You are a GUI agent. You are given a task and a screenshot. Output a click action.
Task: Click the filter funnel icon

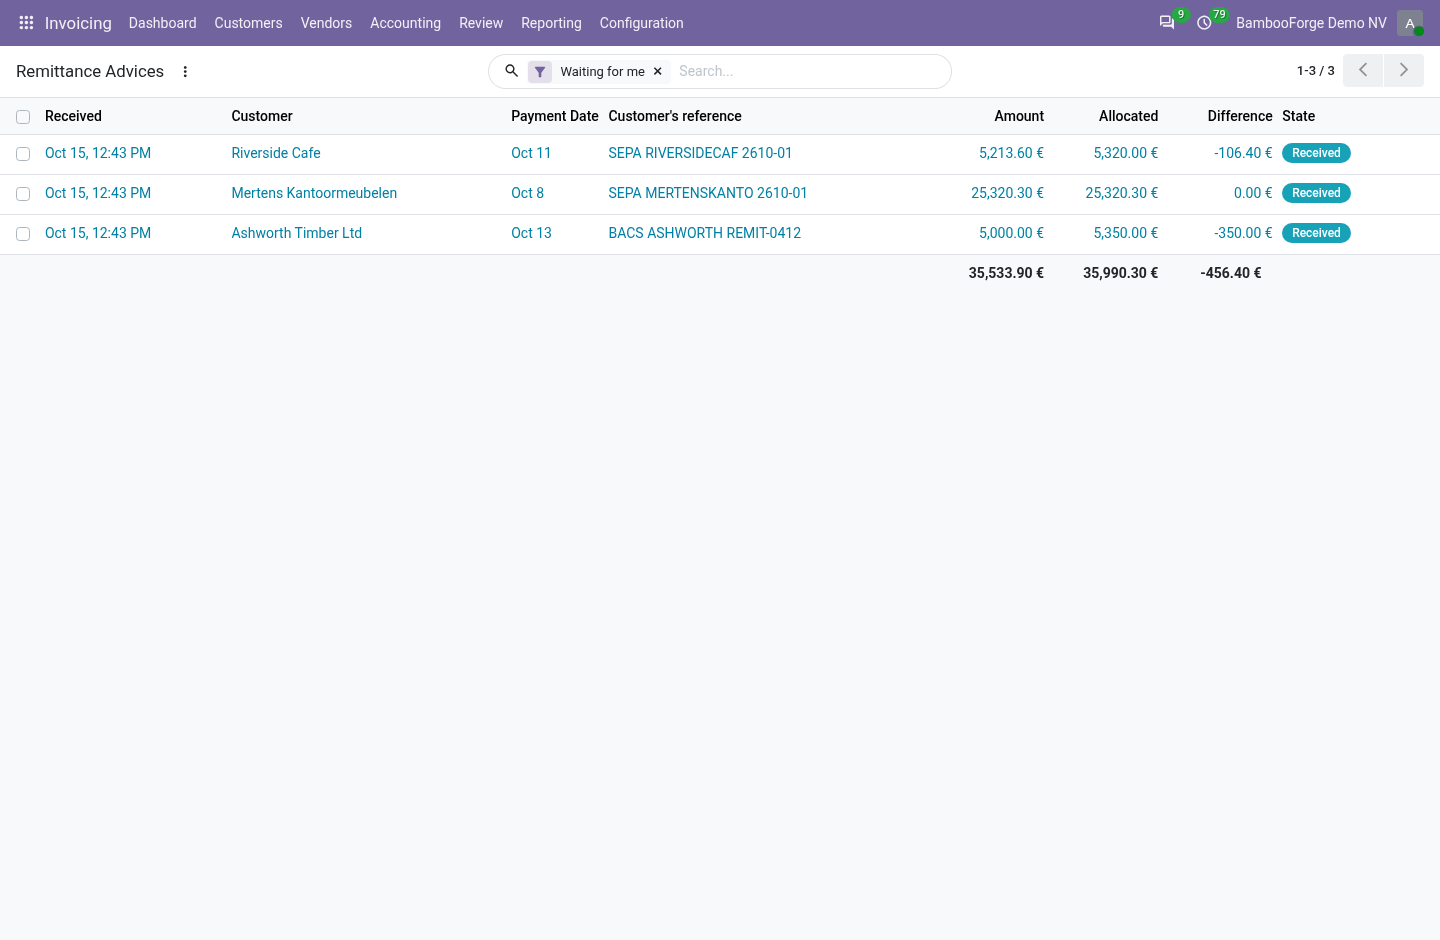(540, 72)
